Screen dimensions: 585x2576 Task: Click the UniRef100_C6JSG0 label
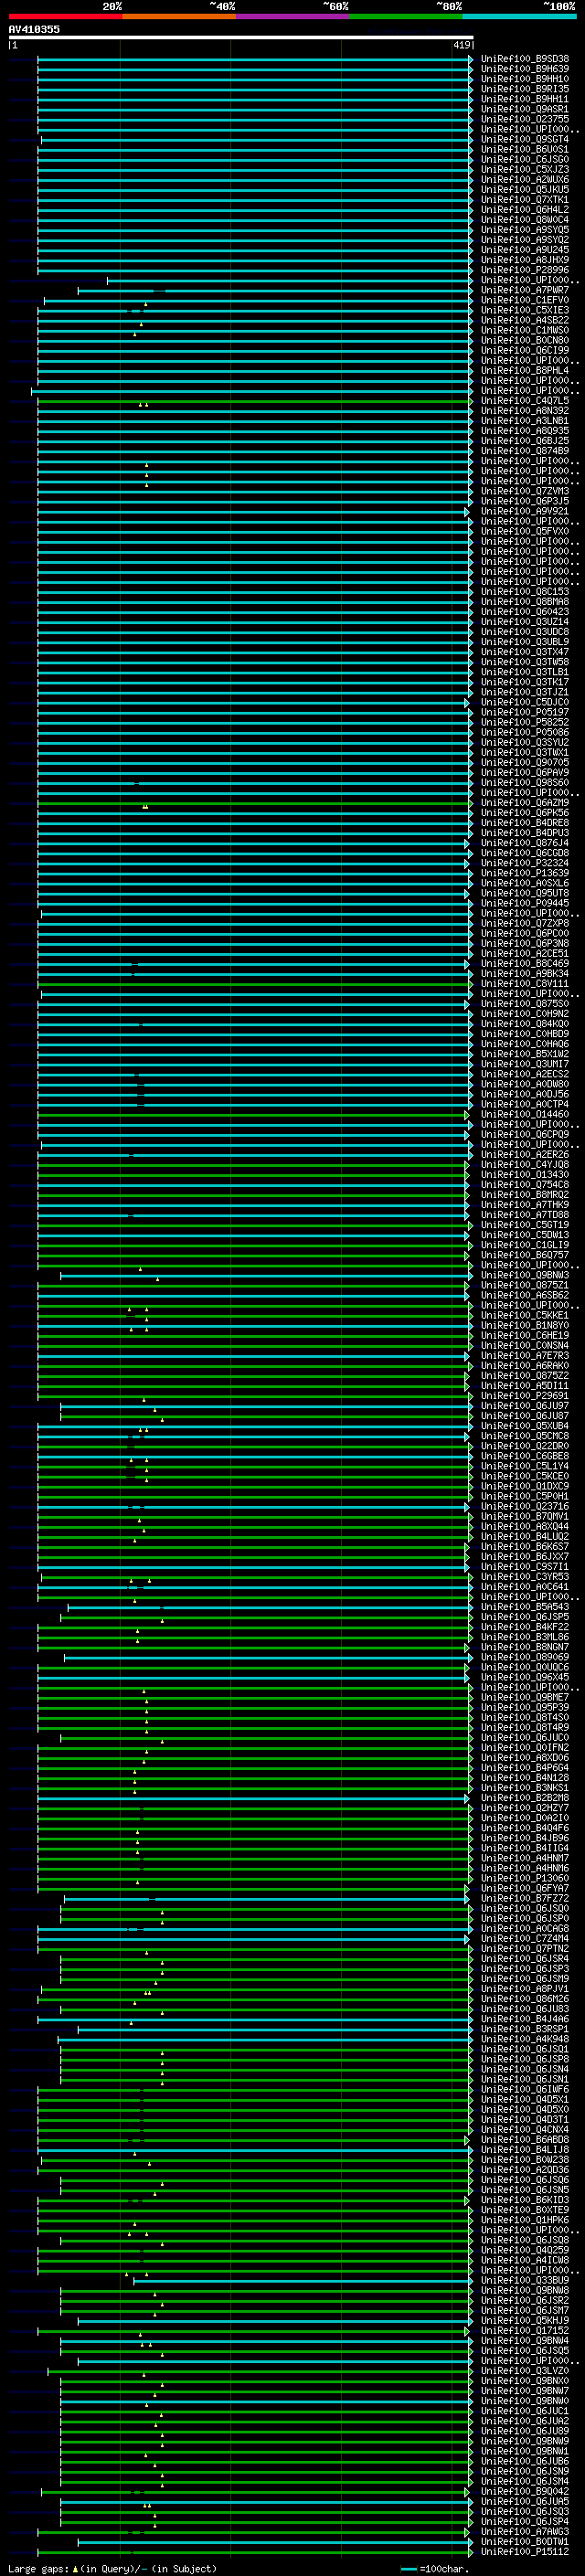[525, 159]
